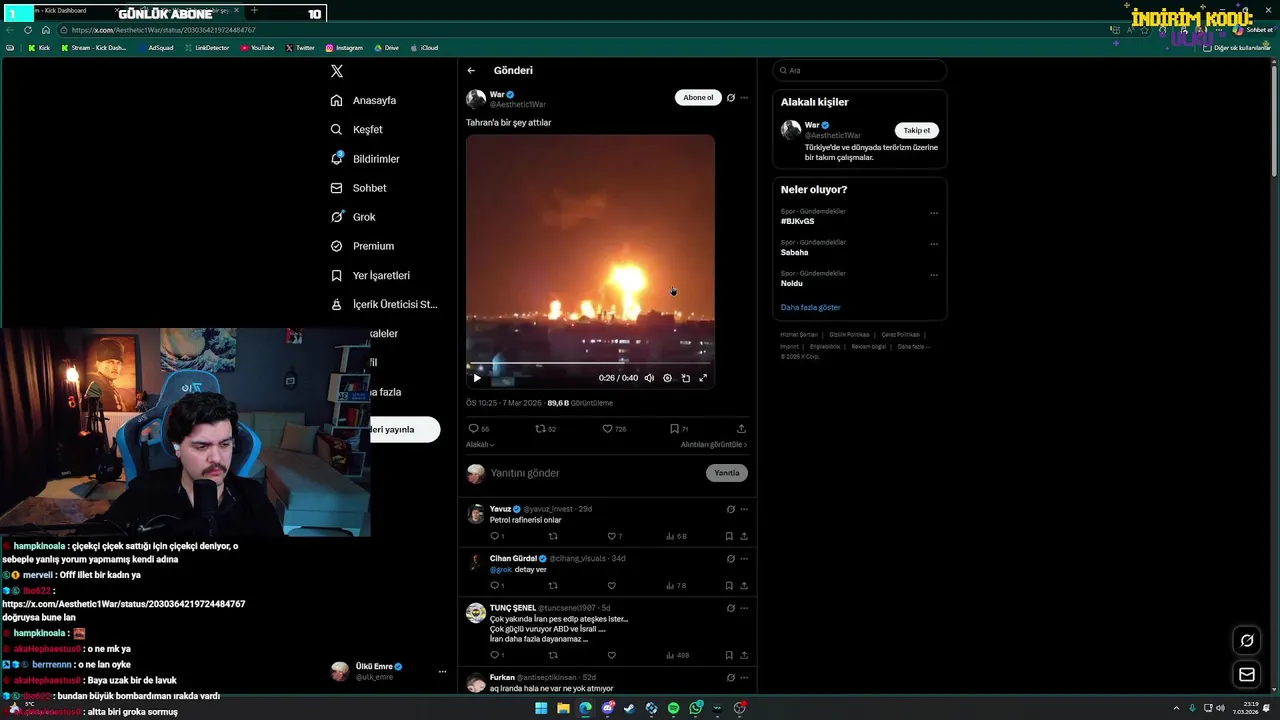This screenshot has width=1280, height=720.
Task: Click the @grok mention link
Action: click(x=500, y=570)
